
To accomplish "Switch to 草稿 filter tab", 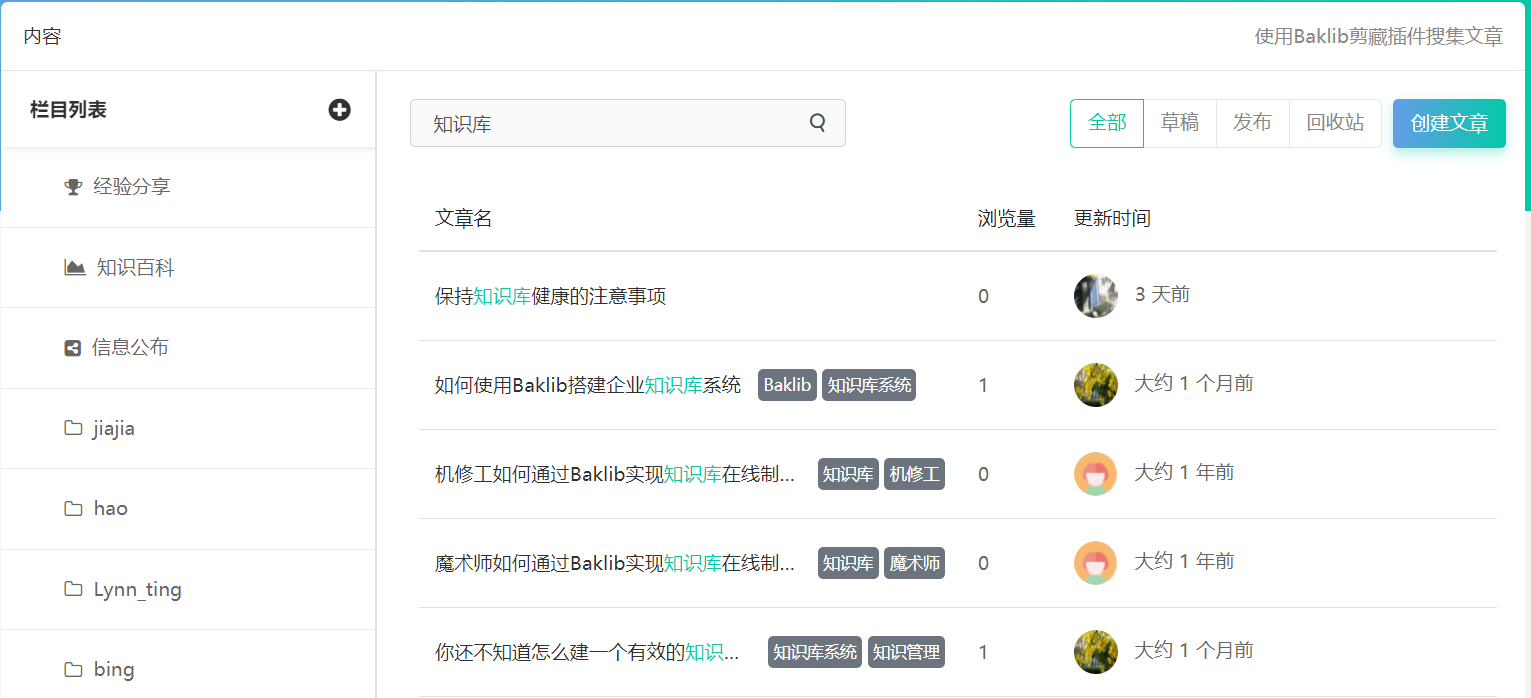I will click(x=1180, y=123).
